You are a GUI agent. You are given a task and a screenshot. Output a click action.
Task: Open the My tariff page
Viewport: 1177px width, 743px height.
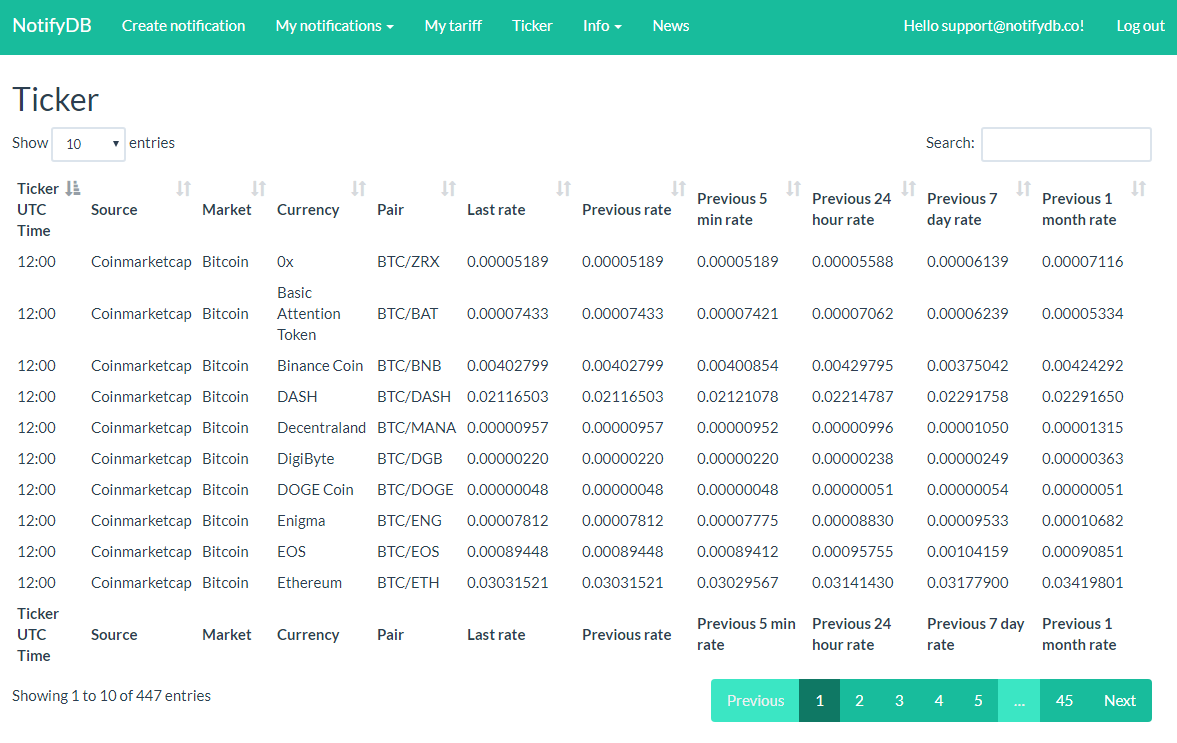[453, 25]
